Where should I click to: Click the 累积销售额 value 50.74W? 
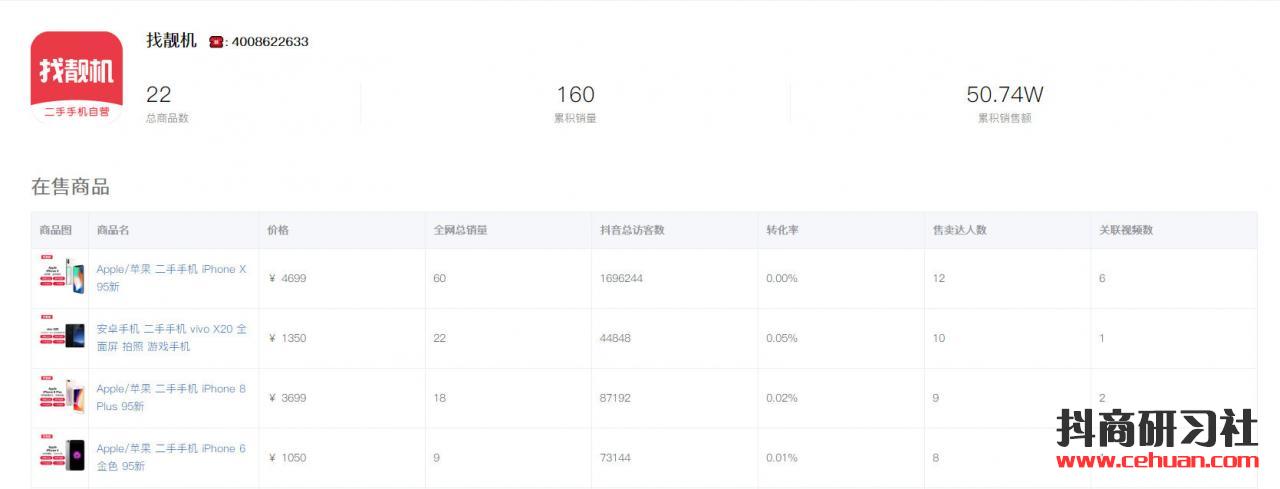point(1004,95)
